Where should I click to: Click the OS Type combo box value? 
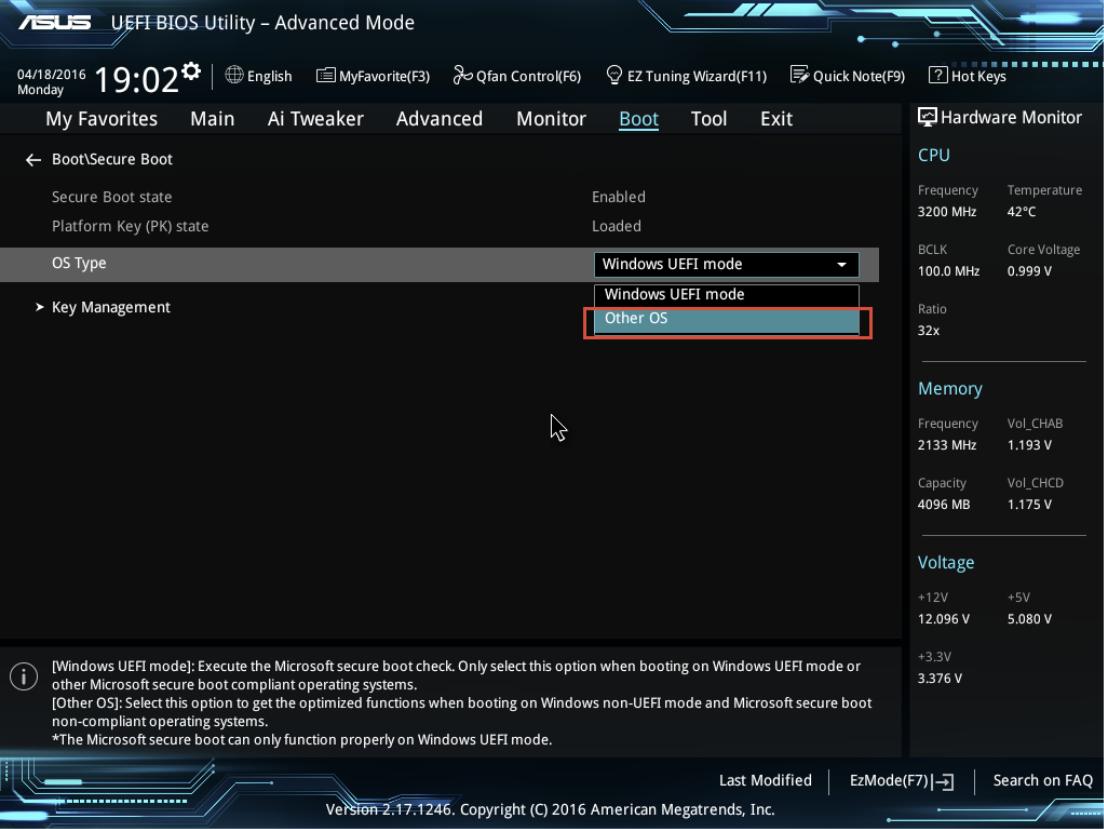726,264
